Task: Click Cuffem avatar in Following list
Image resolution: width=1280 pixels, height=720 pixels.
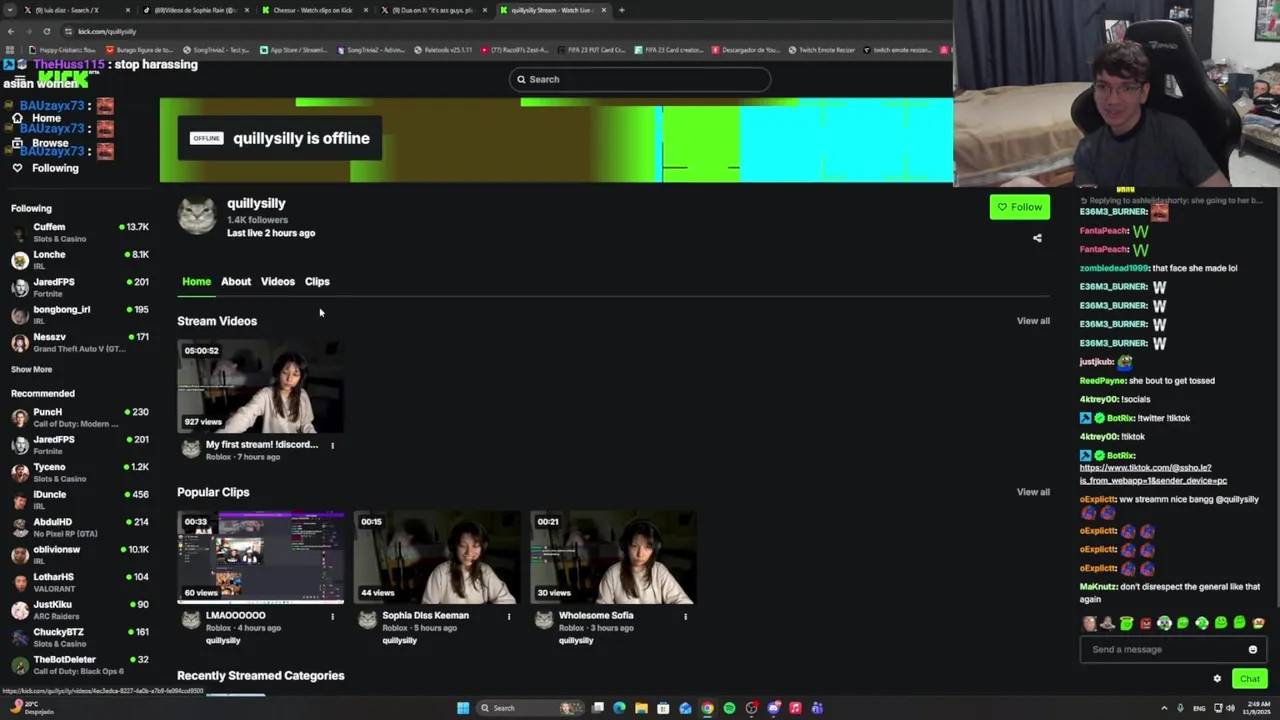Action: pyautogui.click(x=19, y=232)
